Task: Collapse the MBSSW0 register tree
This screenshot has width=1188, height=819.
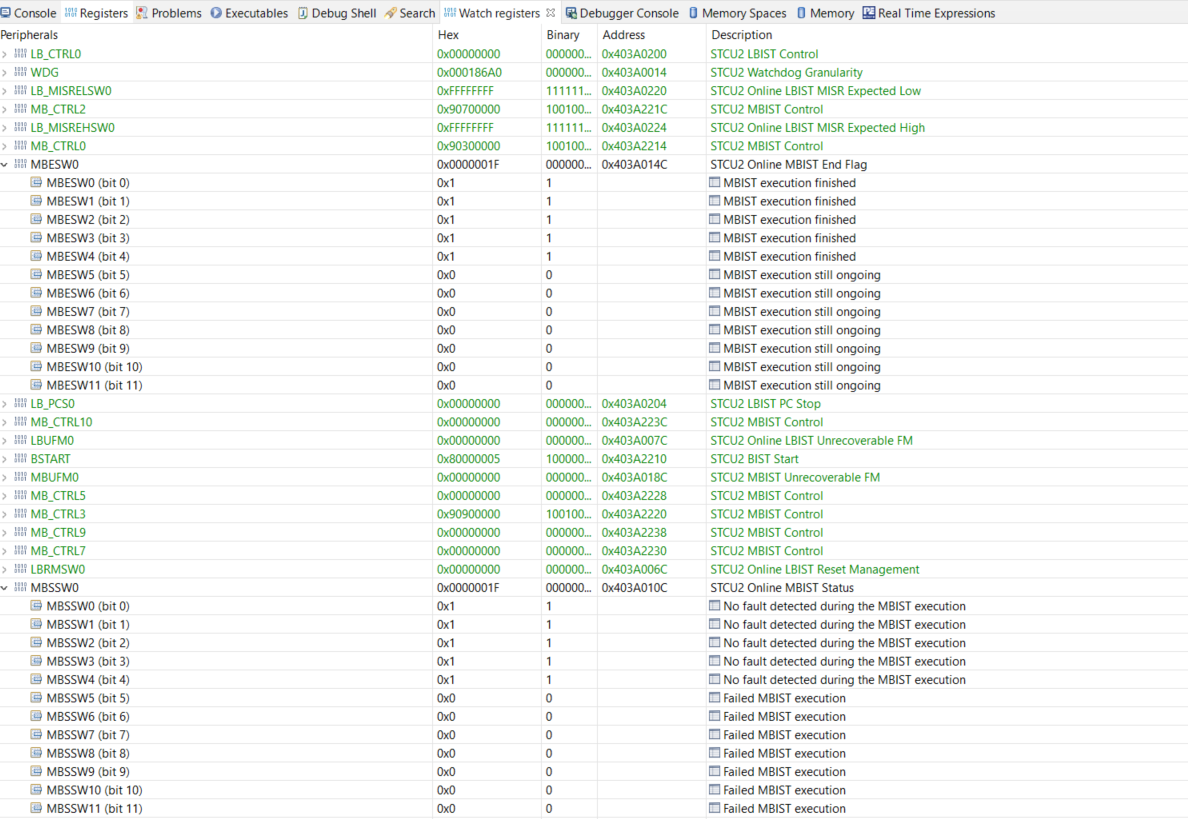Action: tap(6, 587)
